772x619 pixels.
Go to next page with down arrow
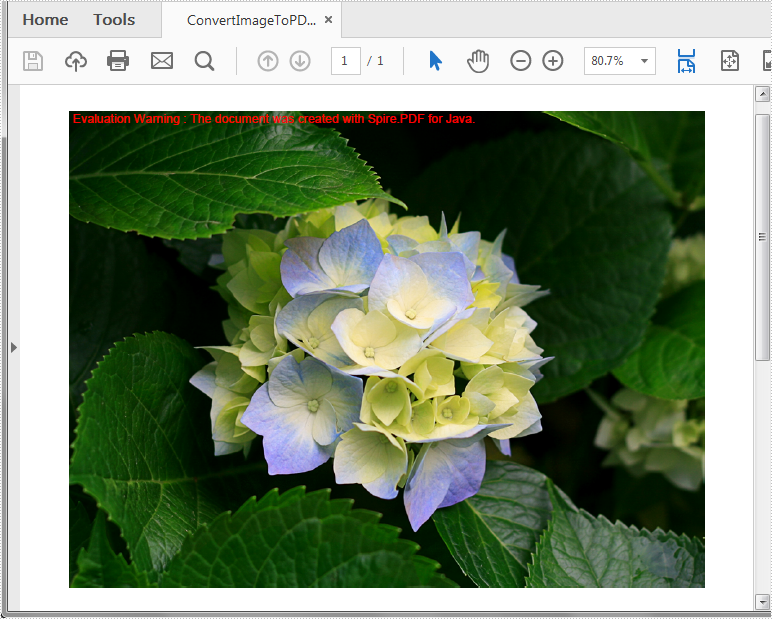click(300, 61)
